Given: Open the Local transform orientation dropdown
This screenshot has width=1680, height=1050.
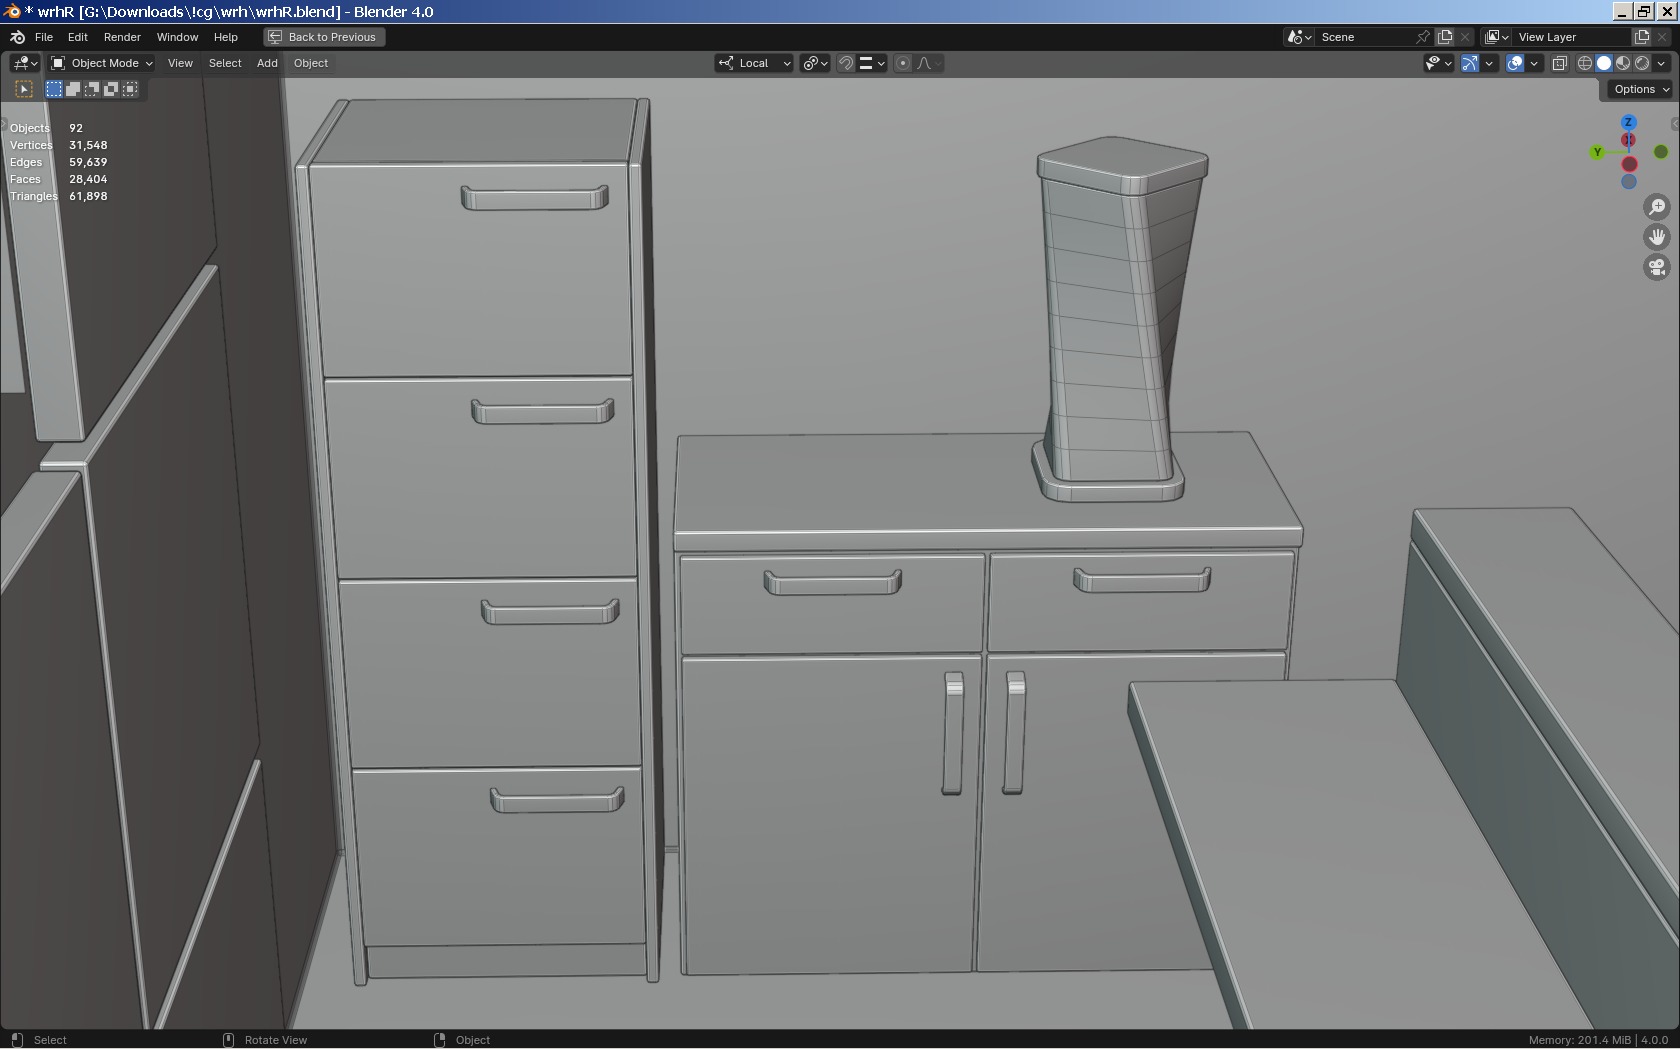Looking at the screenshot, I should point(754,63).
